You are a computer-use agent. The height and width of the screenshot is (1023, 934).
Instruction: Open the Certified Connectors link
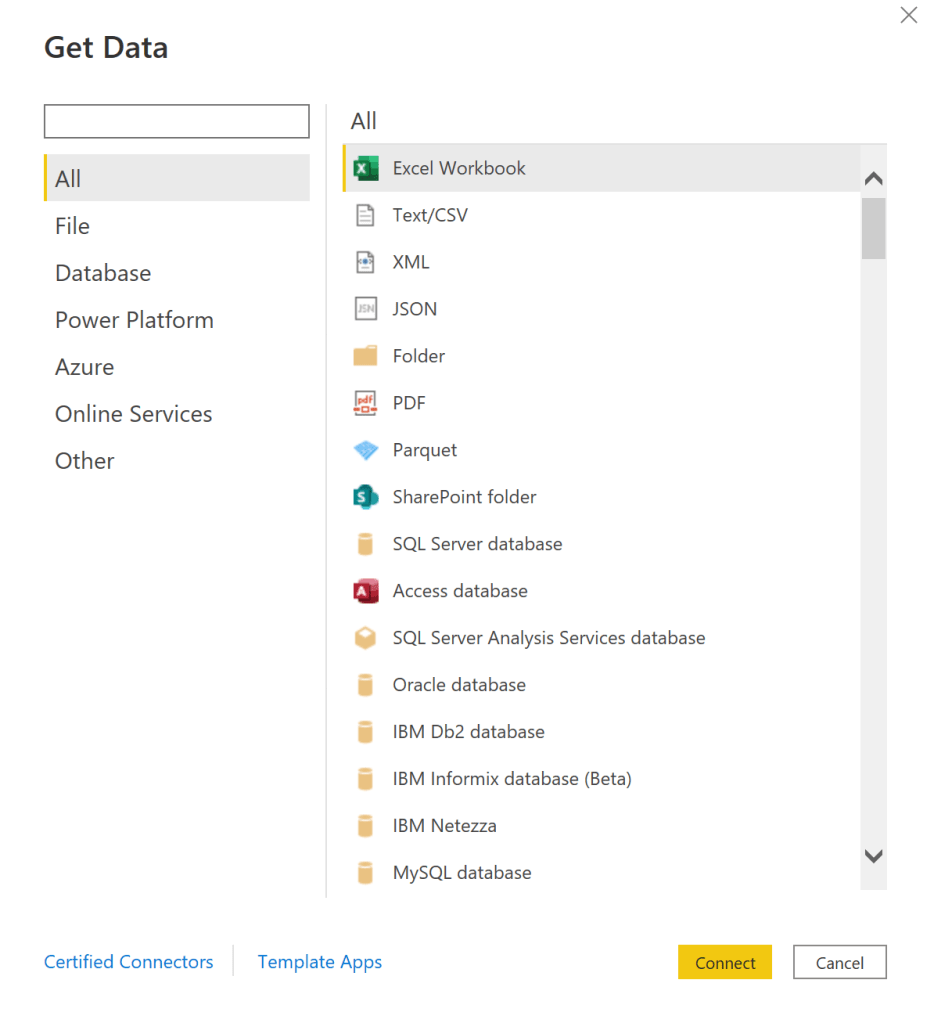pos(129,962)
